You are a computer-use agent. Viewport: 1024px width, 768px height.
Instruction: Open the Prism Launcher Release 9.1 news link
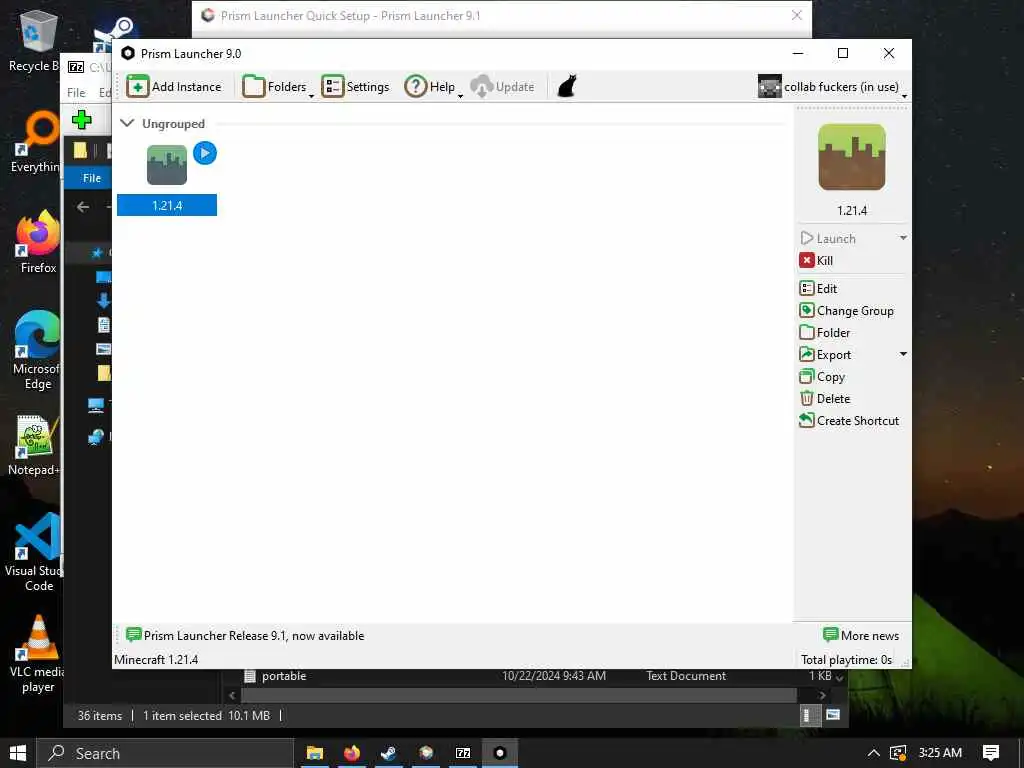(x=245, y=635)
